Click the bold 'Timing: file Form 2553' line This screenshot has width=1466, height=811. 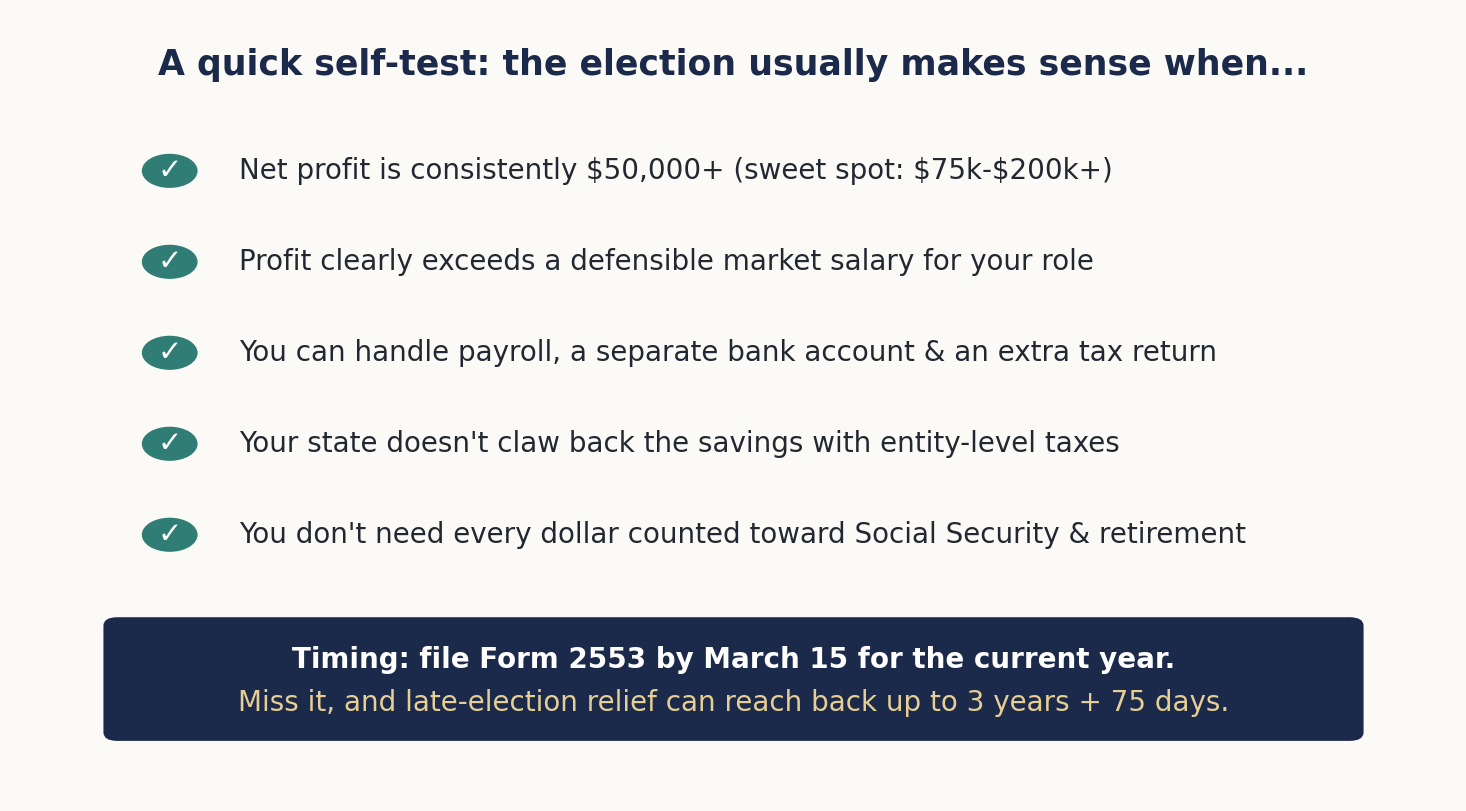coord(733,660)
